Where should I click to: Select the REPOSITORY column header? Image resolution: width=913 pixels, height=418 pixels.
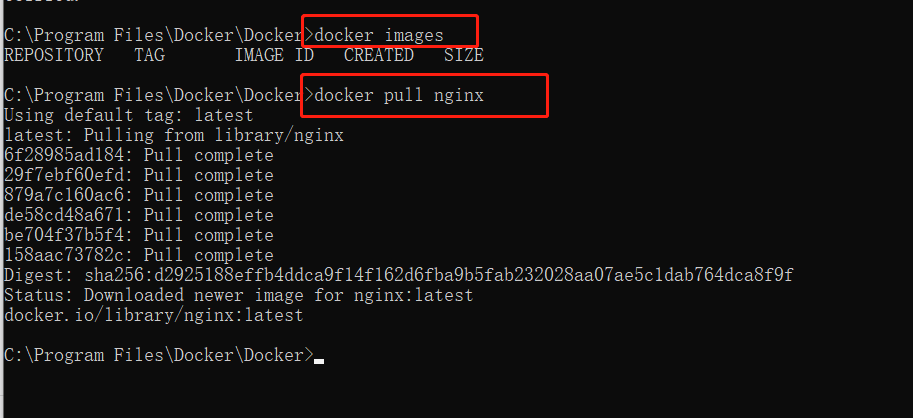[54, 55]
